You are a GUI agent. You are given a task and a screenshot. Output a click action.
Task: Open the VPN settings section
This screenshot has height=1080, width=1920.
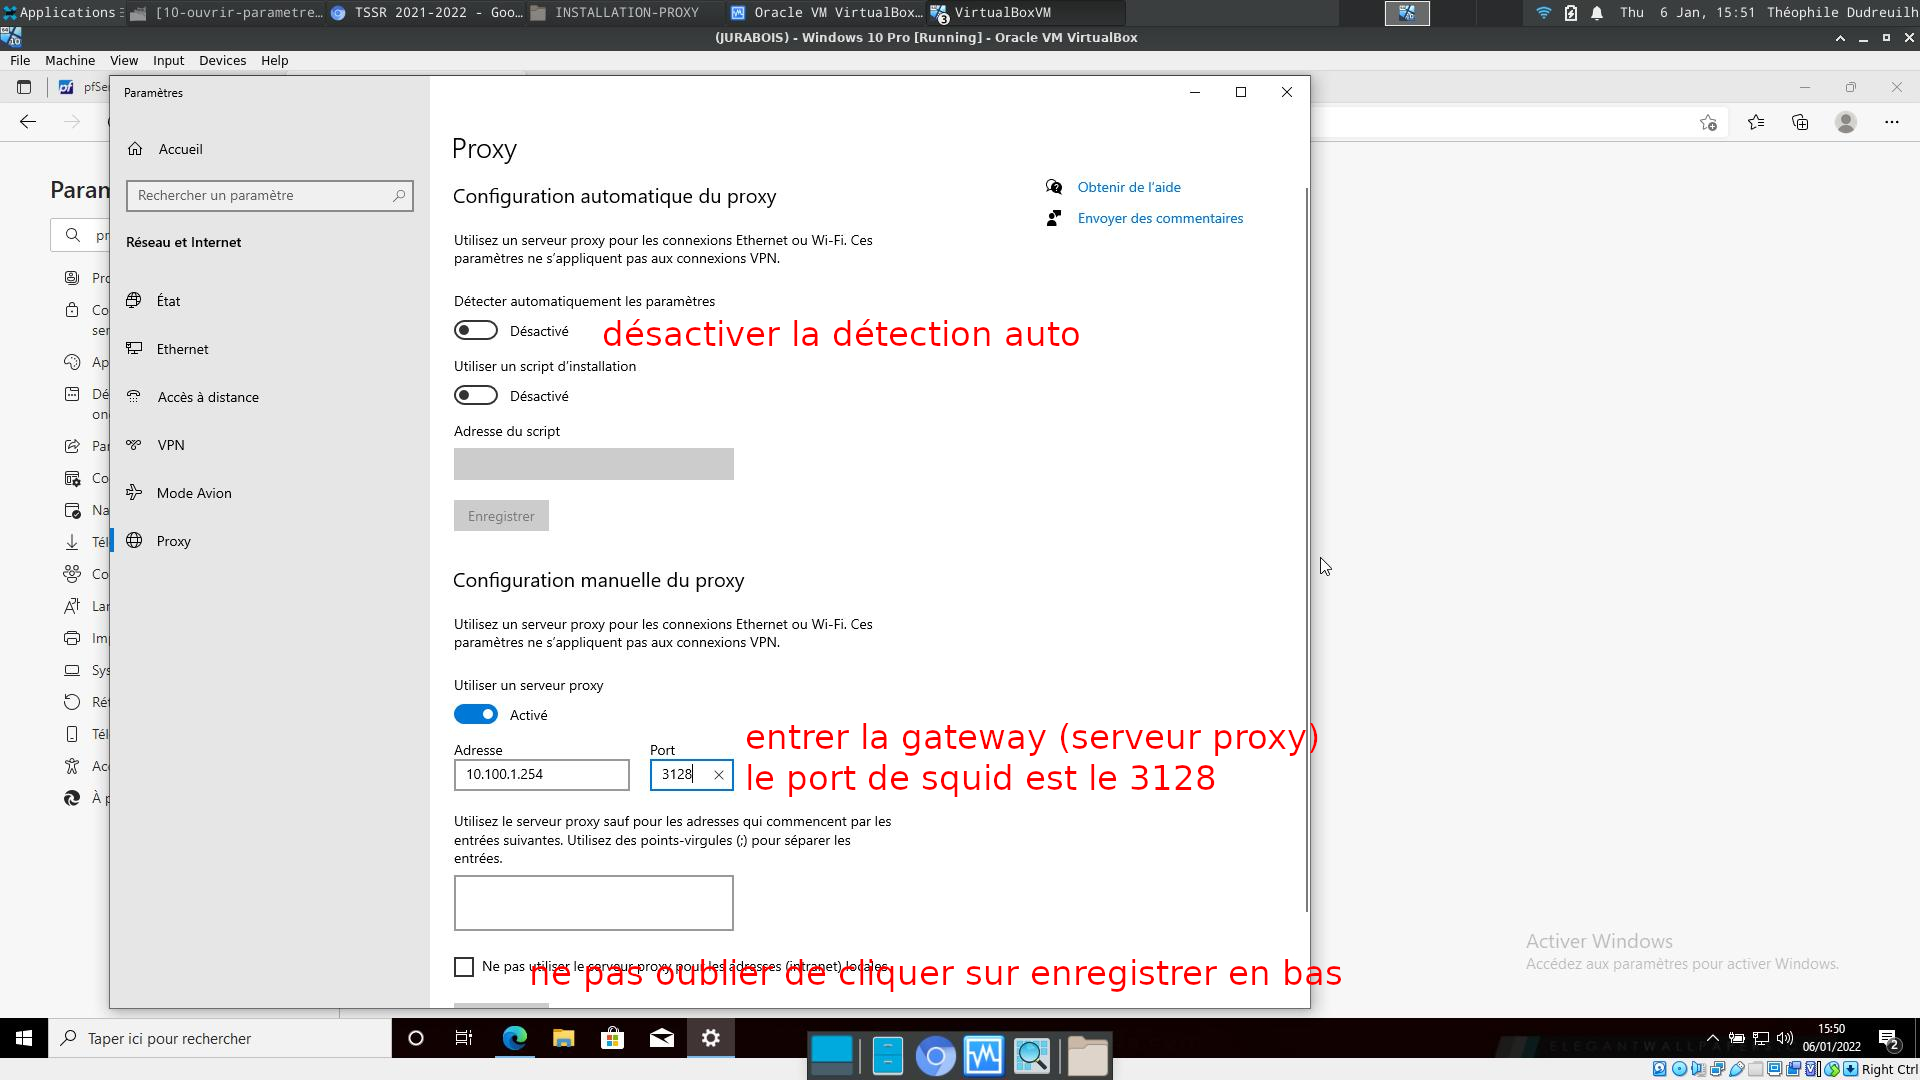[170, 445]
